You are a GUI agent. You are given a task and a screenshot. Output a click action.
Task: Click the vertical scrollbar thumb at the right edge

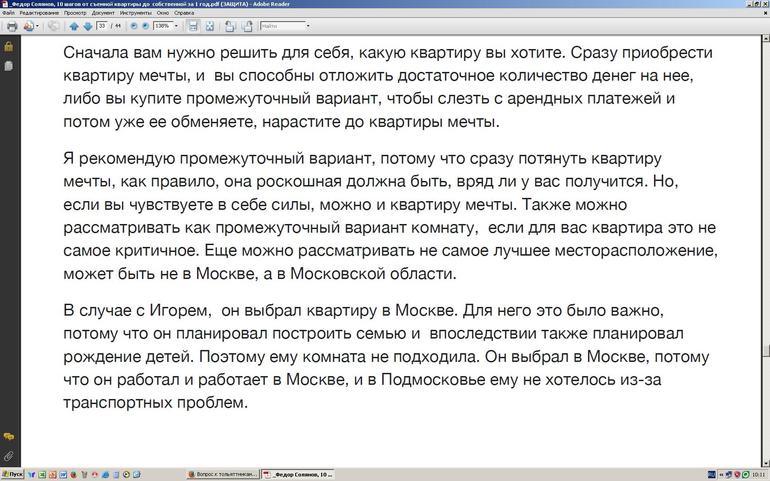(x=766, y=351)
